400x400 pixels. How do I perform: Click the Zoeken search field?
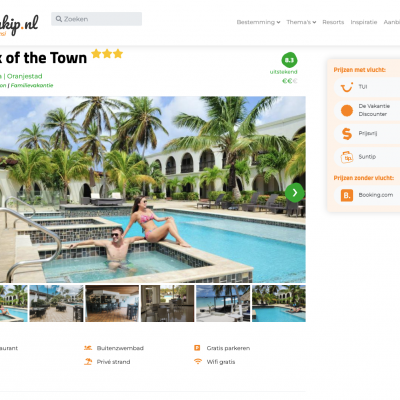point(96,19)
